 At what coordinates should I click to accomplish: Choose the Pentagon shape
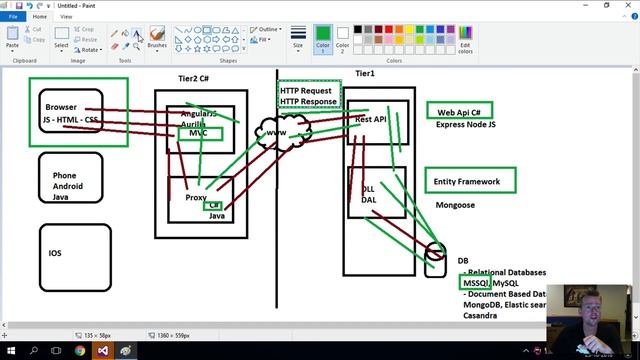click(x=197, y=40)
